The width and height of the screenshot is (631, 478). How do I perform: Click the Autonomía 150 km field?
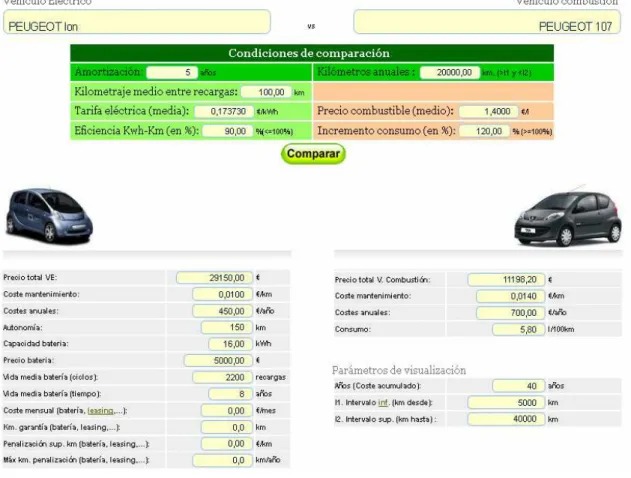227,328
